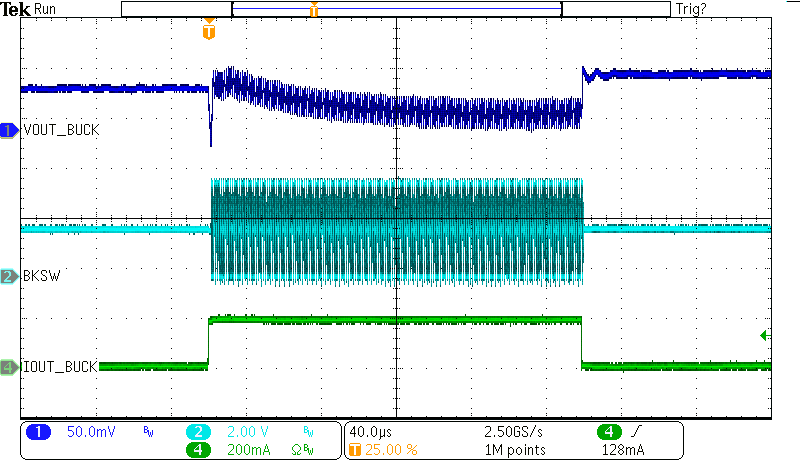800x461 pixels.
Task: Click the VOUT_BUCK waveform label
Action: pyautogui.click(x=60, y=130)
